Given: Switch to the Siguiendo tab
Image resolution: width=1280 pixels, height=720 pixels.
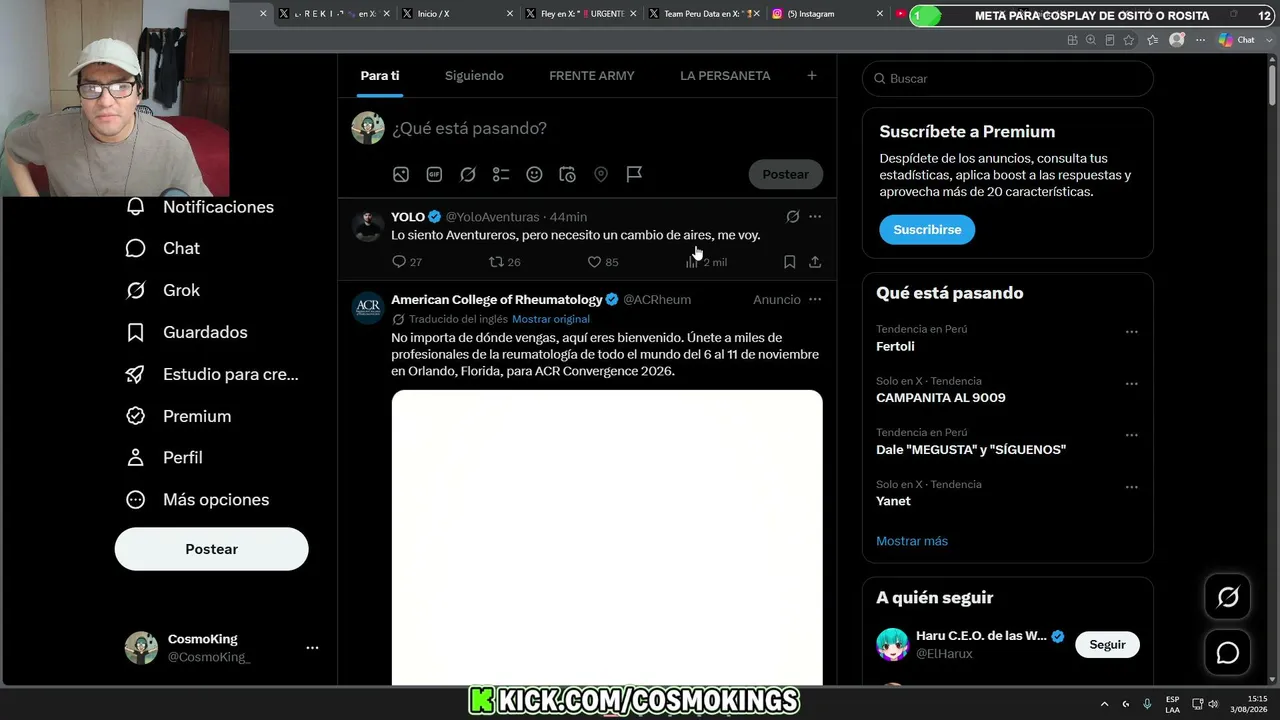Looking at the screenshot, I should (x=474, y=76).
